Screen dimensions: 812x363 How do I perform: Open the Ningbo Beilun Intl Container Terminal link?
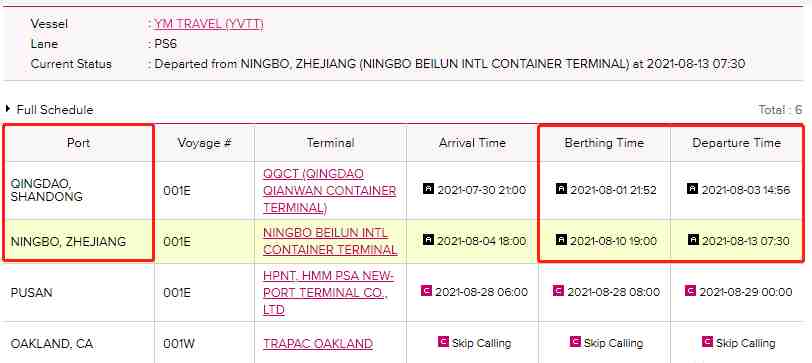pos(330,241)
